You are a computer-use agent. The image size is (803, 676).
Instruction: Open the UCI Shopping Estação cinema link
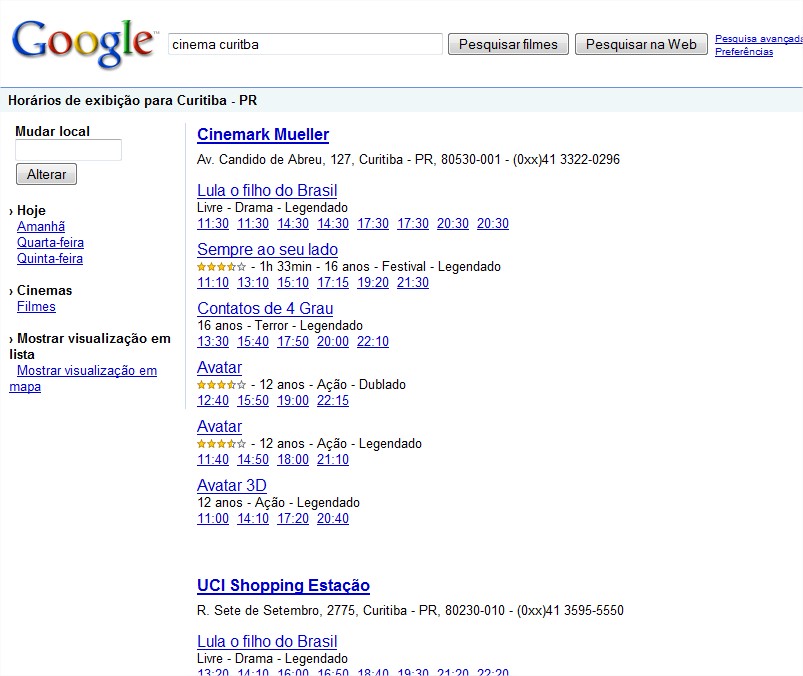point(283,585)
